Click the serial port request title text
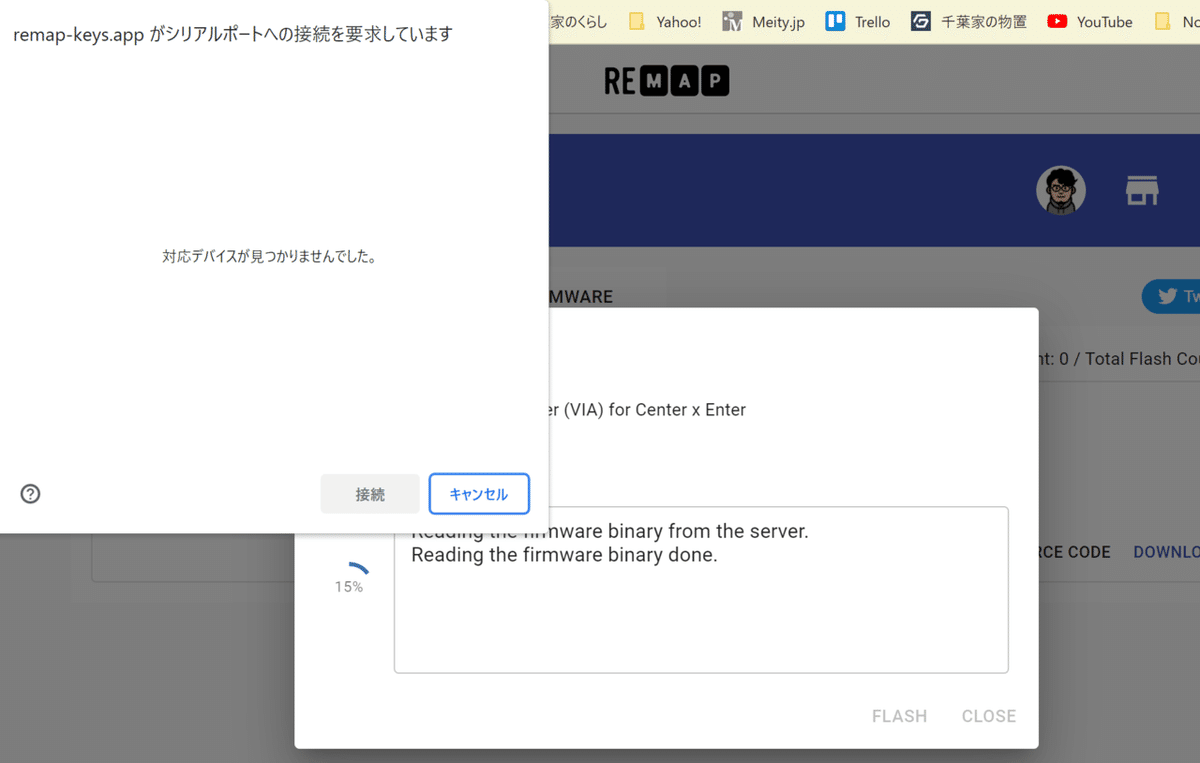The image size is (1200, 763). tap(233, 34)
